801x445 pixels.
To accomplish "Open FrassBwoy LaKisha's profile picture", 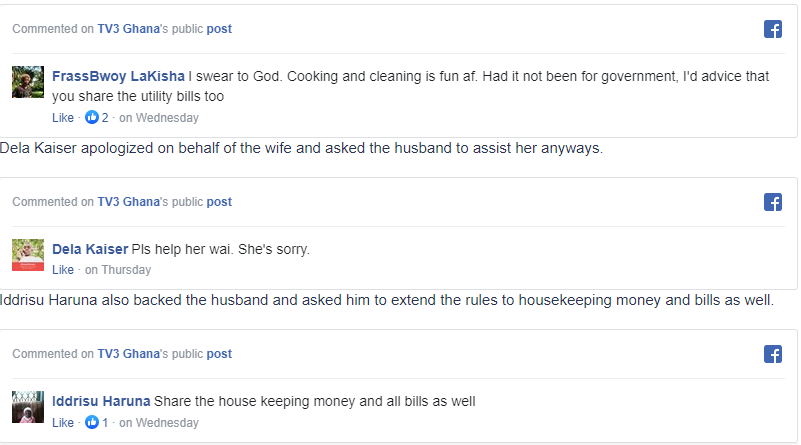I will 28,82.
